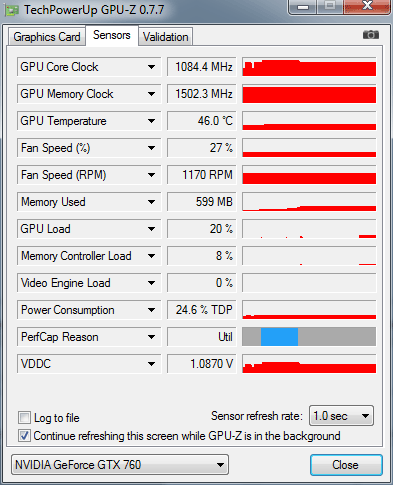
Task: Expand the PerfCap Reason dropdown arrow
Action: pyautogui.click(x=151, y=337)
